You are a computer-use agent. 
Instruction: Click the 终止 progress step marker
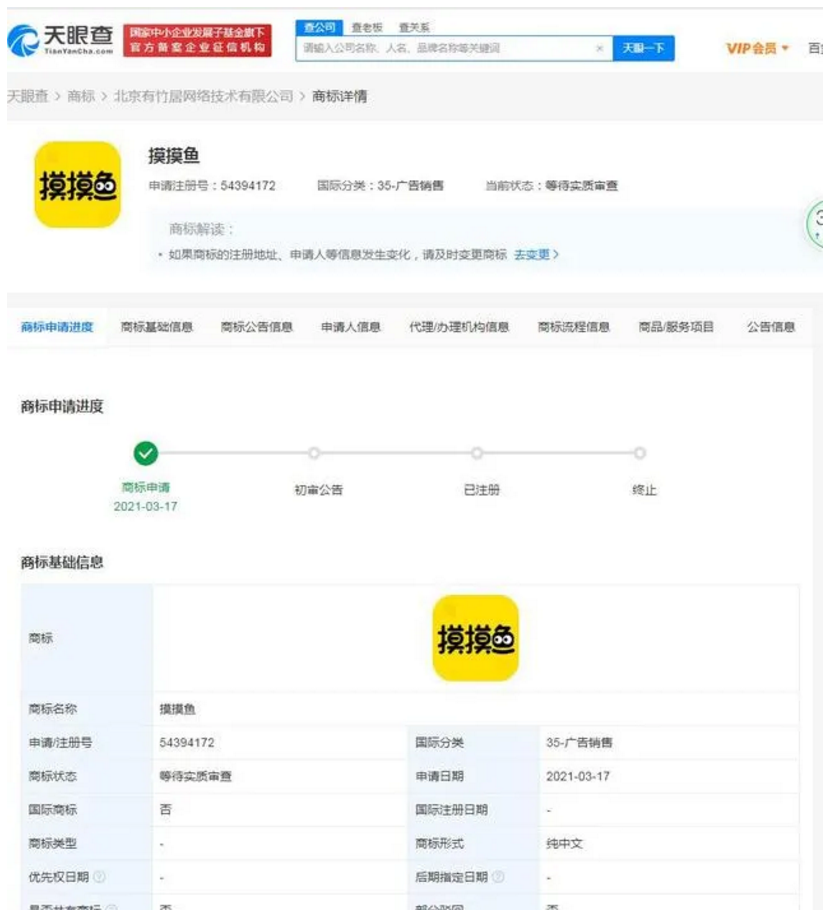[x=640, y=453]
